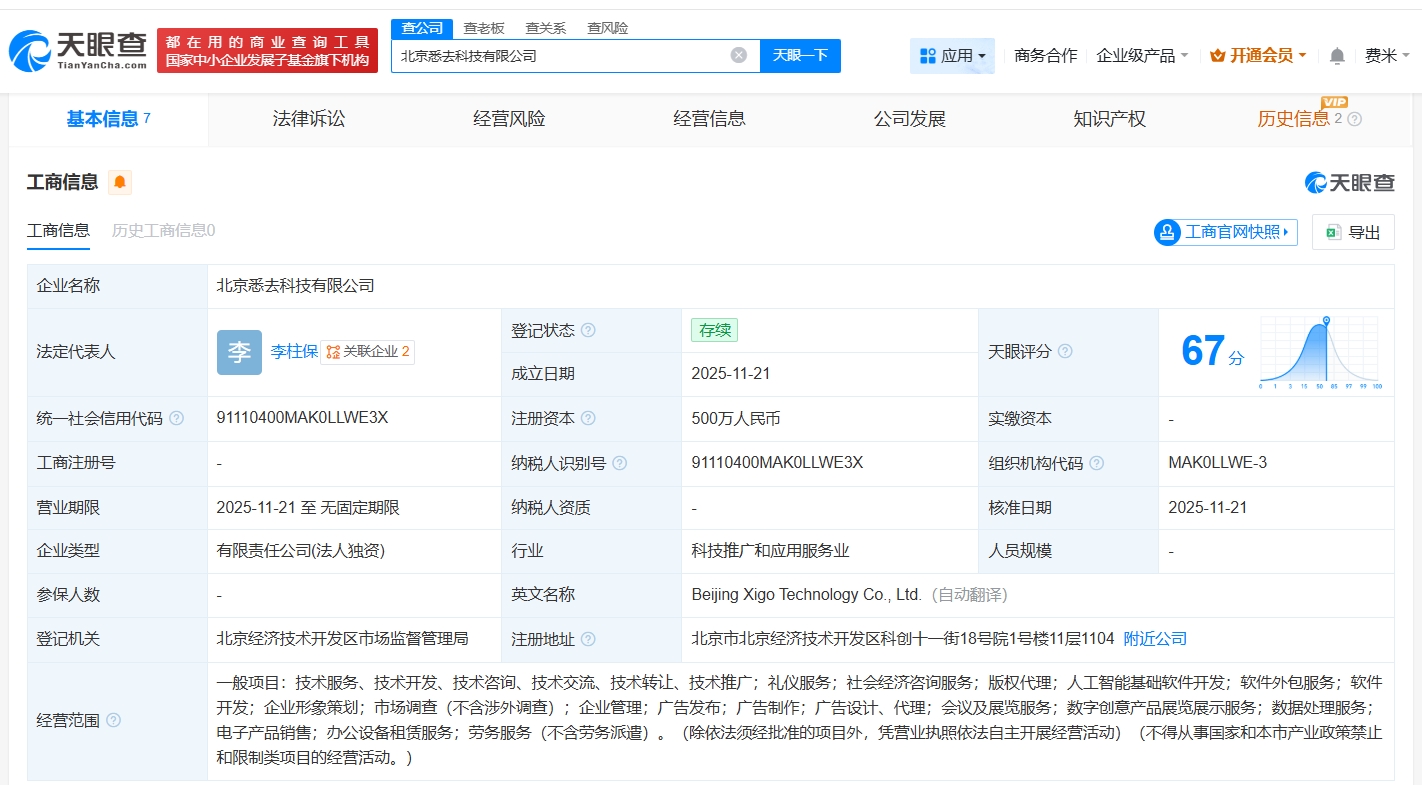
Task: Click the notification bell in the header
Action: (1337, 56)
